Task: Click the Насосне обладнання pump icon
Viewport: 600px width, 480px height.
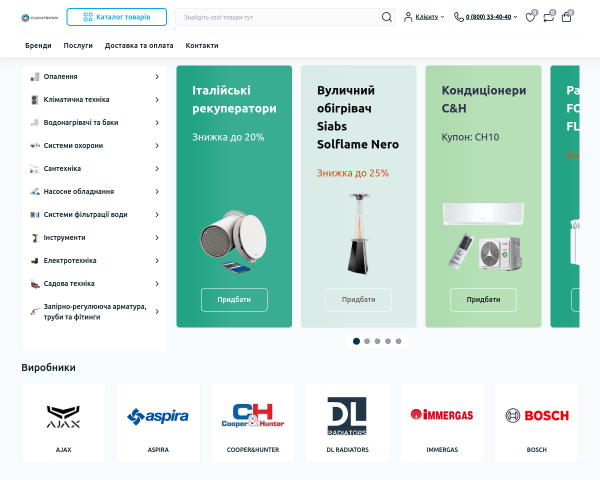Action: point(35,191)
